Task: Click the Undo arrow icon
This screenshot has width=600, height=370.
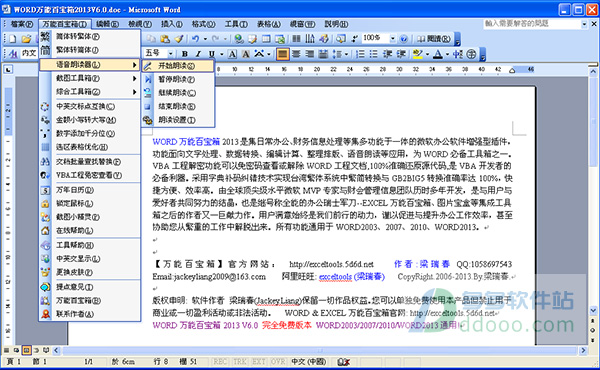Action: point(196,39)
